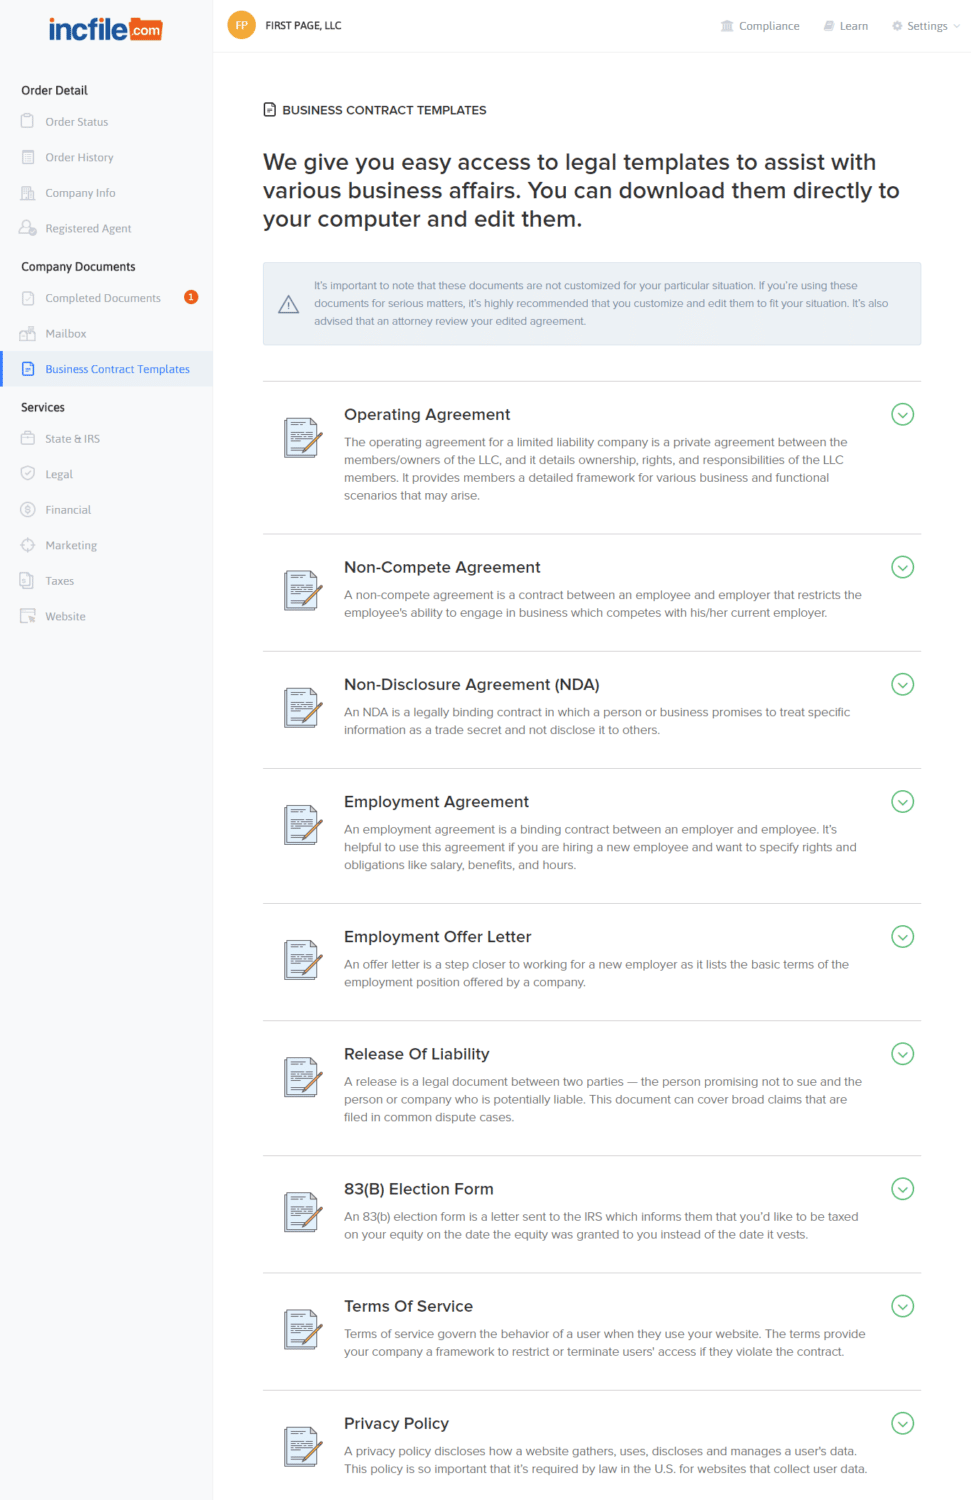
Task: Click the Taxes icon in sidebar
Action: pos(28,580)
